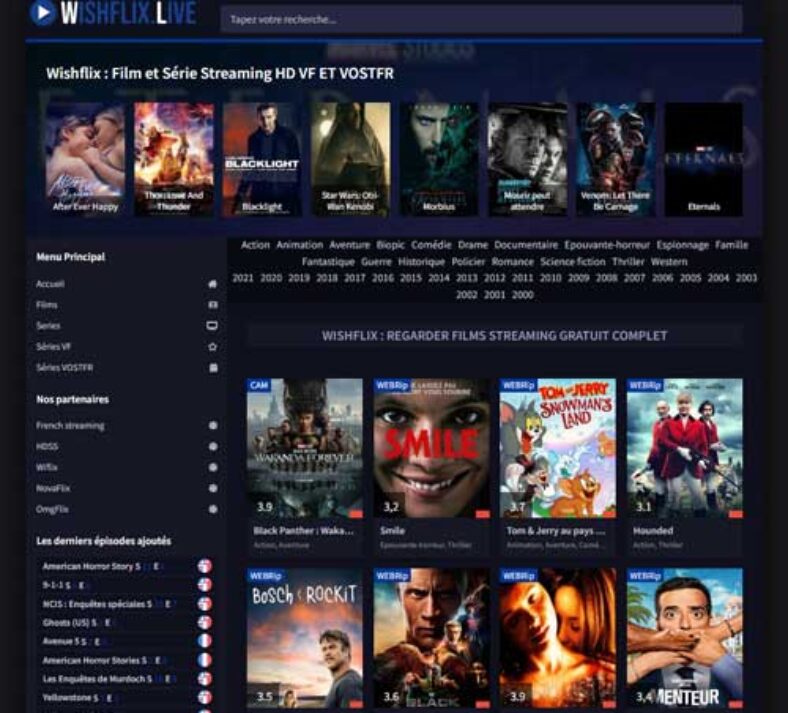Filter by Comédie genre
This screenshot has height=713, width=788.
(x=431, y=245)
